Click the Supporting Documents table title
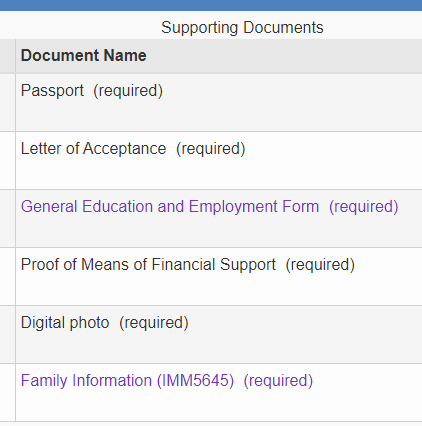Viewport: 422px width, 426px height. tap(242, 27)
